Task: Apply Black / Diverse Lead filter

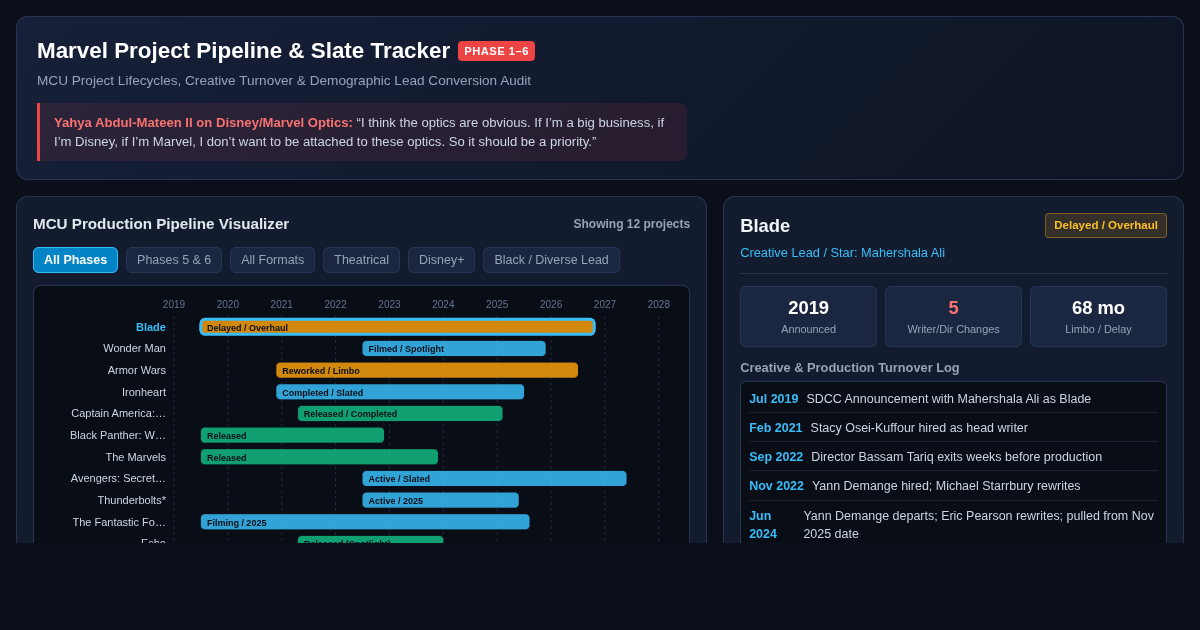Action: [x=551, y=260]
